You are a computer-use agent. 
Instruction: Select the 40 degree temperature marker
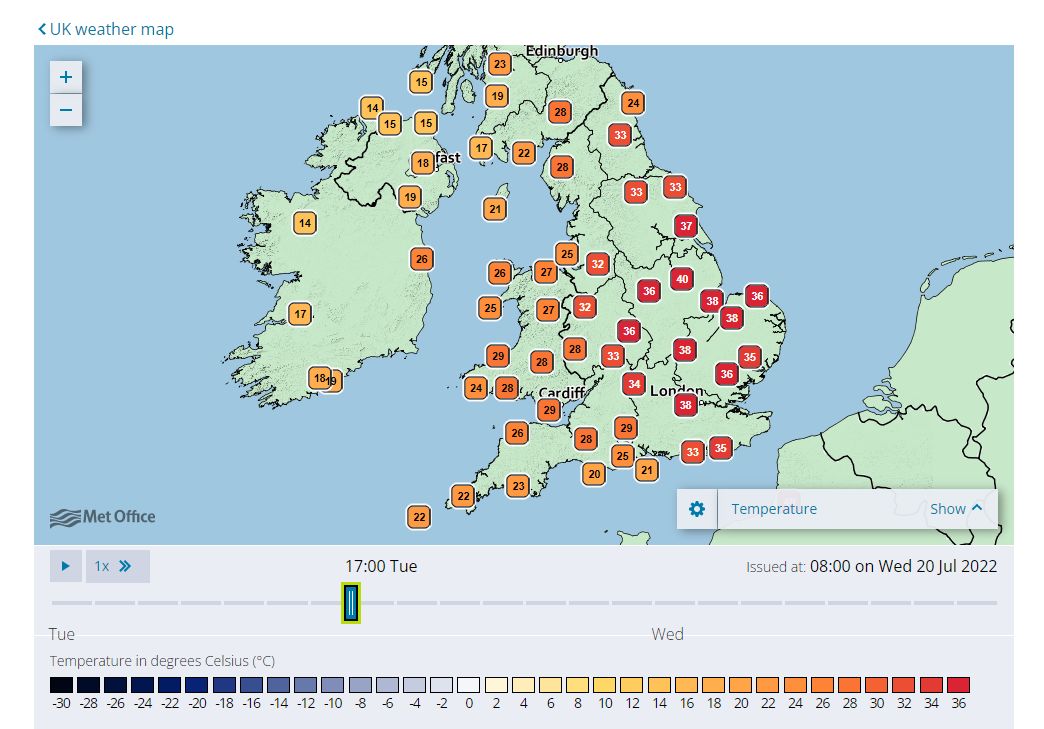point(682,279)
